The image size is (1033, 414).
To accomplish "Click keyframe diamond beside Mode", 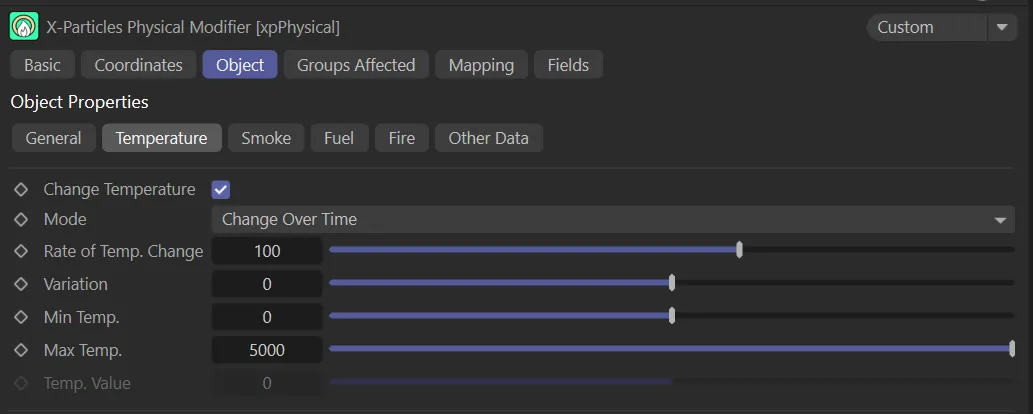I will coord(20,219).
